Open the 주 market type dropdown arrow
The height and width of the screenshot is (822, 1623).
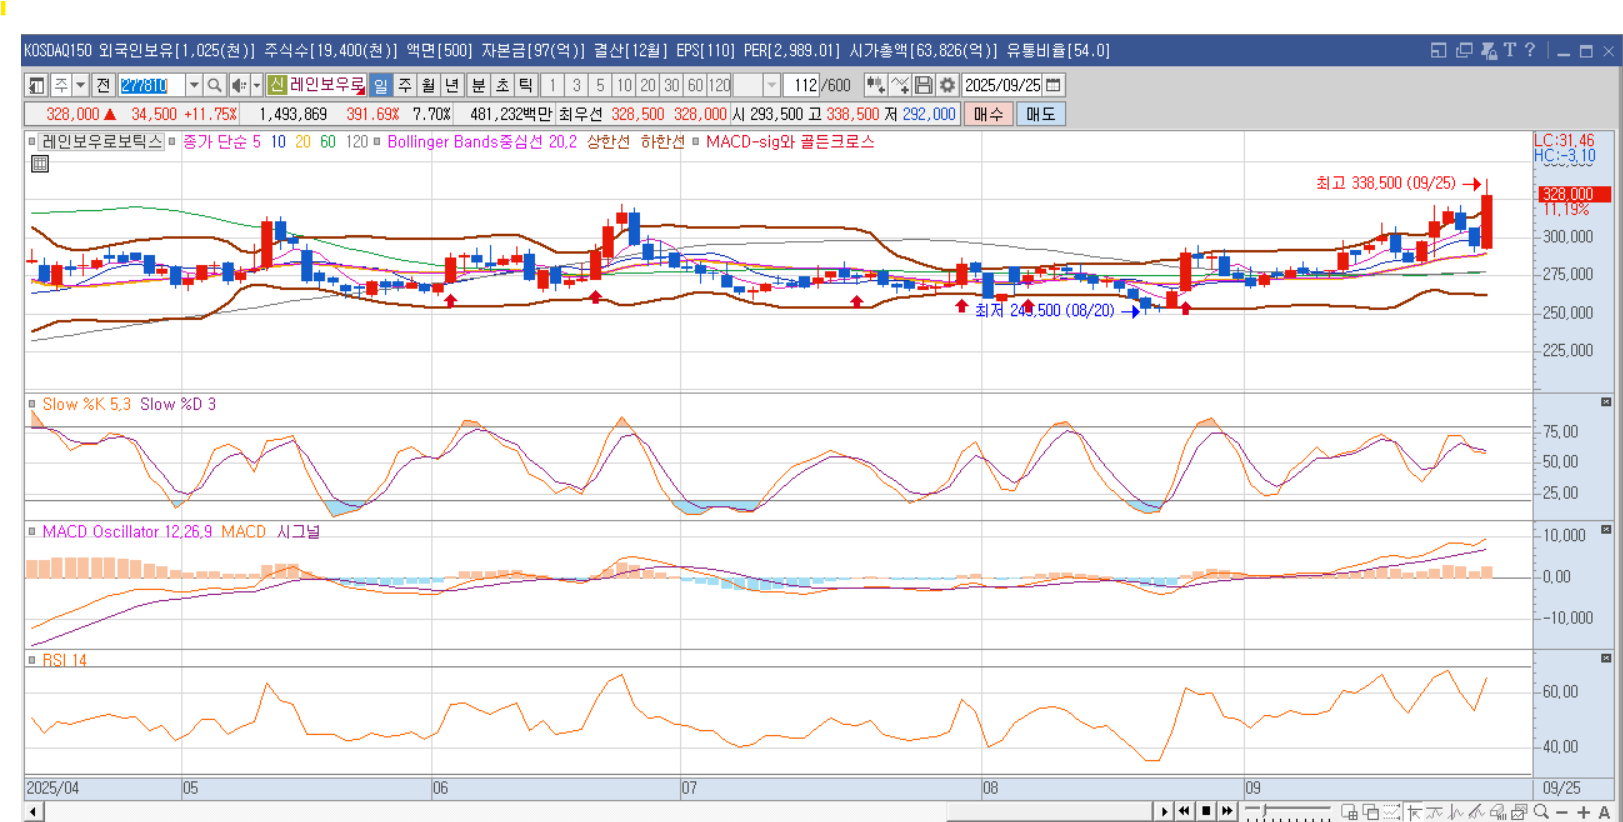[x=81, y=85]
